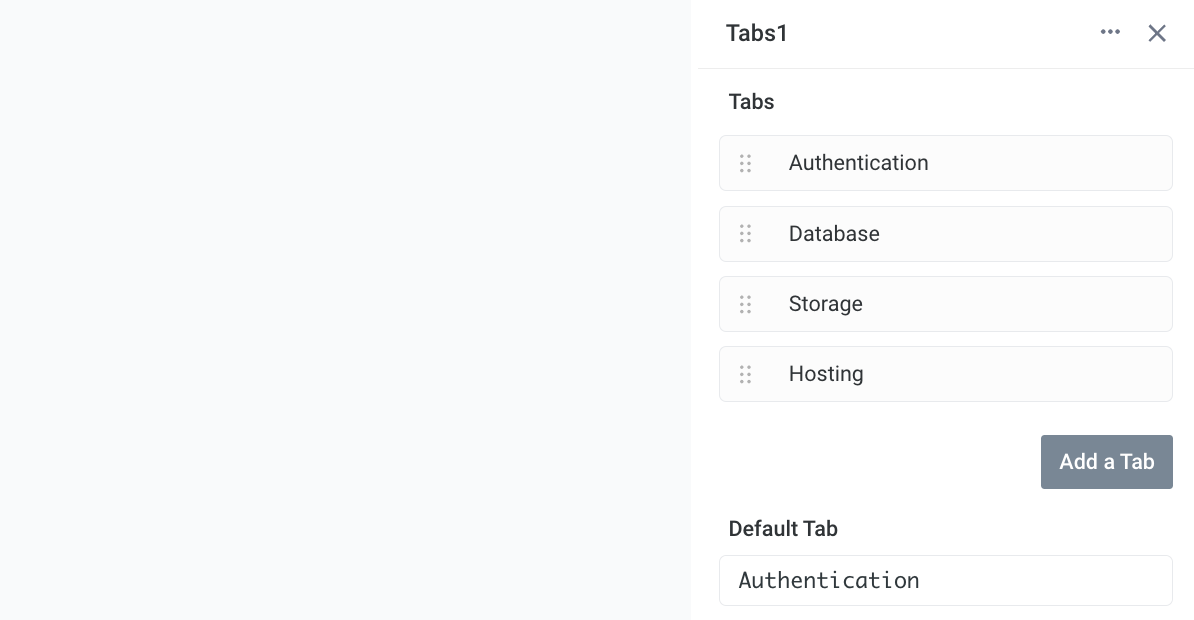Screen dimensions: 1194x620
Task: Add a new tab to the widget
Action: [x=1106, y=461]
